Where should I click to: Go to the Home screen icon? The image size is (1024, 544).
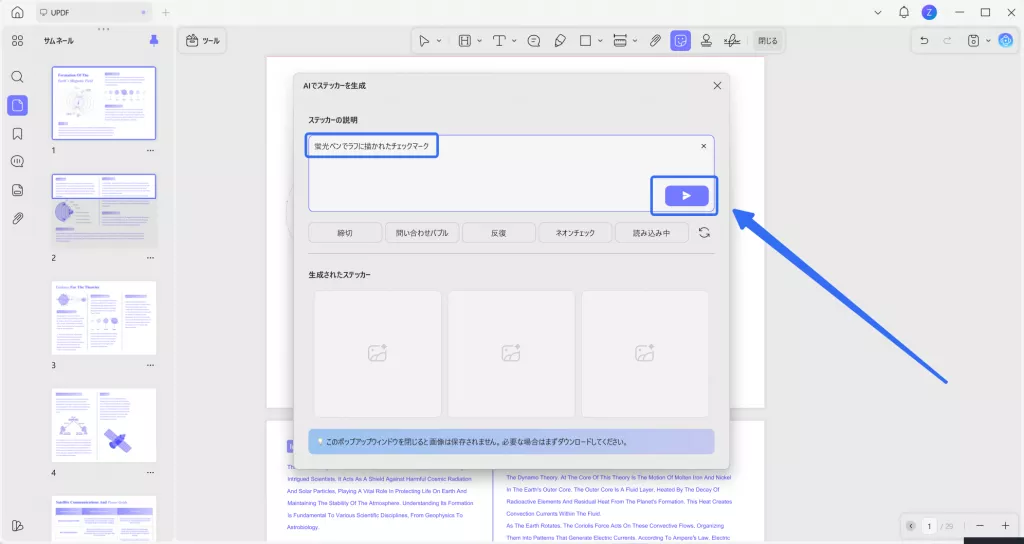pos(18,12)
